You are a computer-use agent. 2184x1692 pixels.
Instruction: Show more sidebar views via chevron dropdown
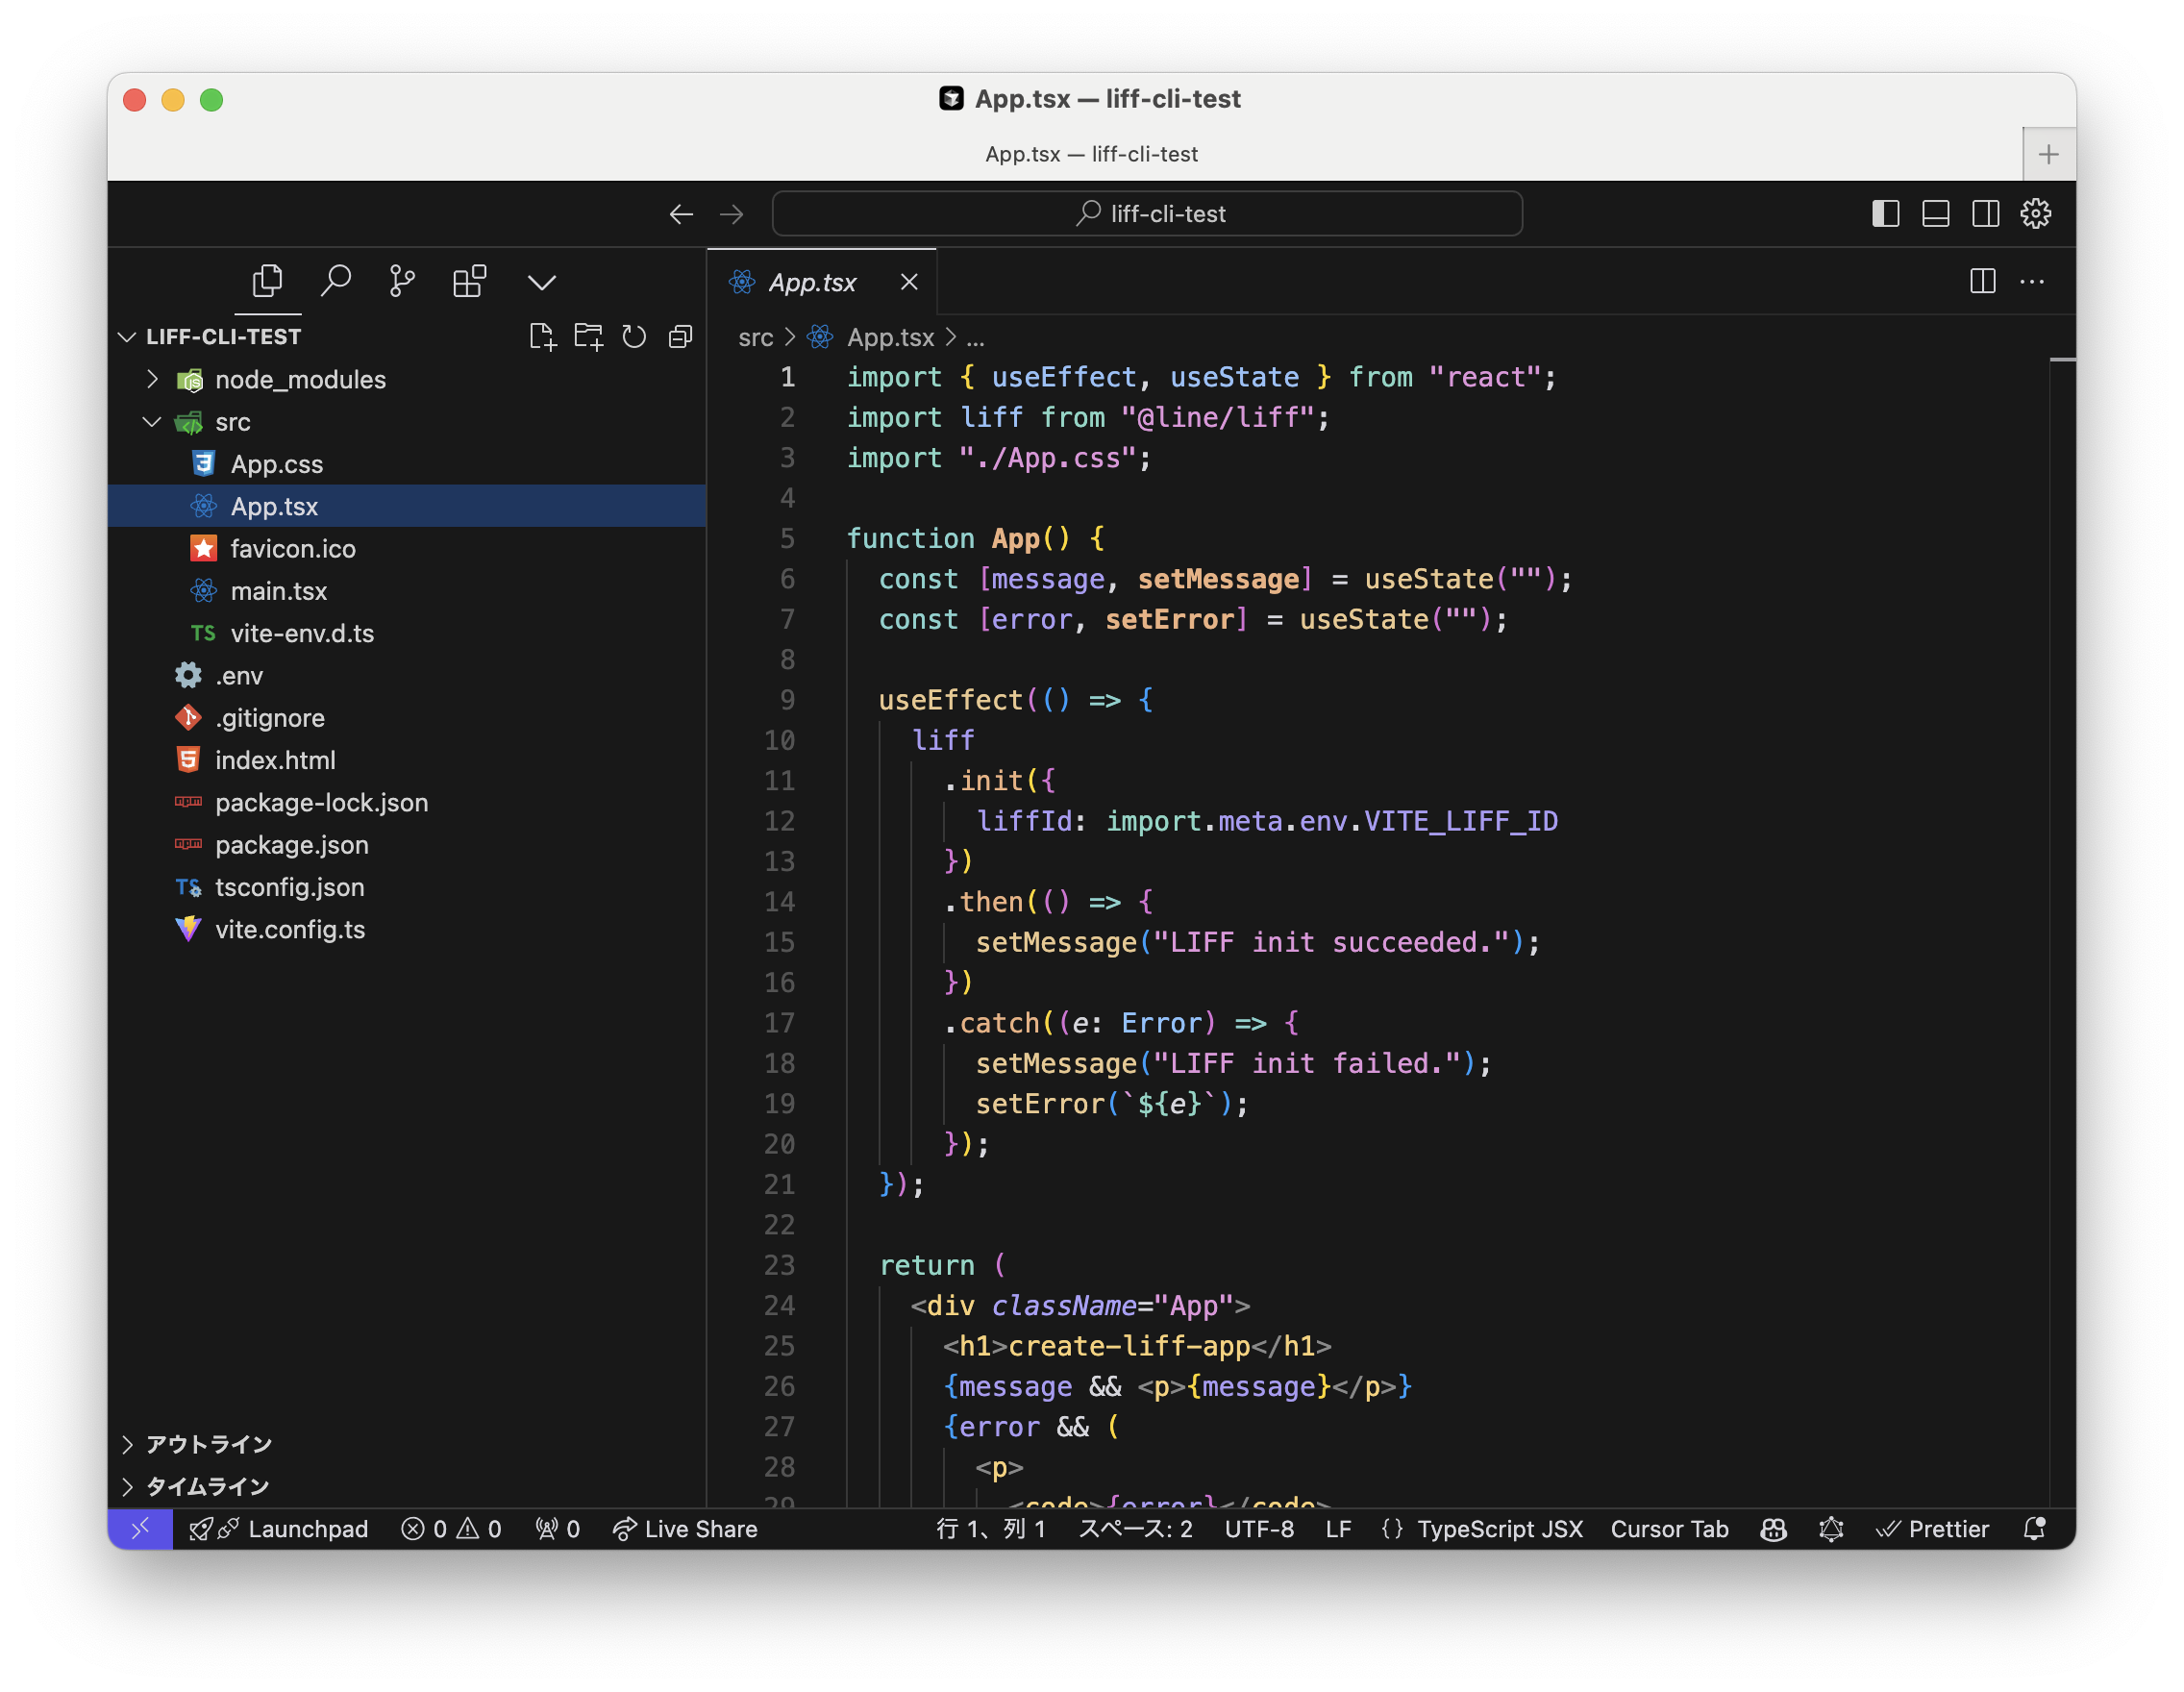coord(541,282)
